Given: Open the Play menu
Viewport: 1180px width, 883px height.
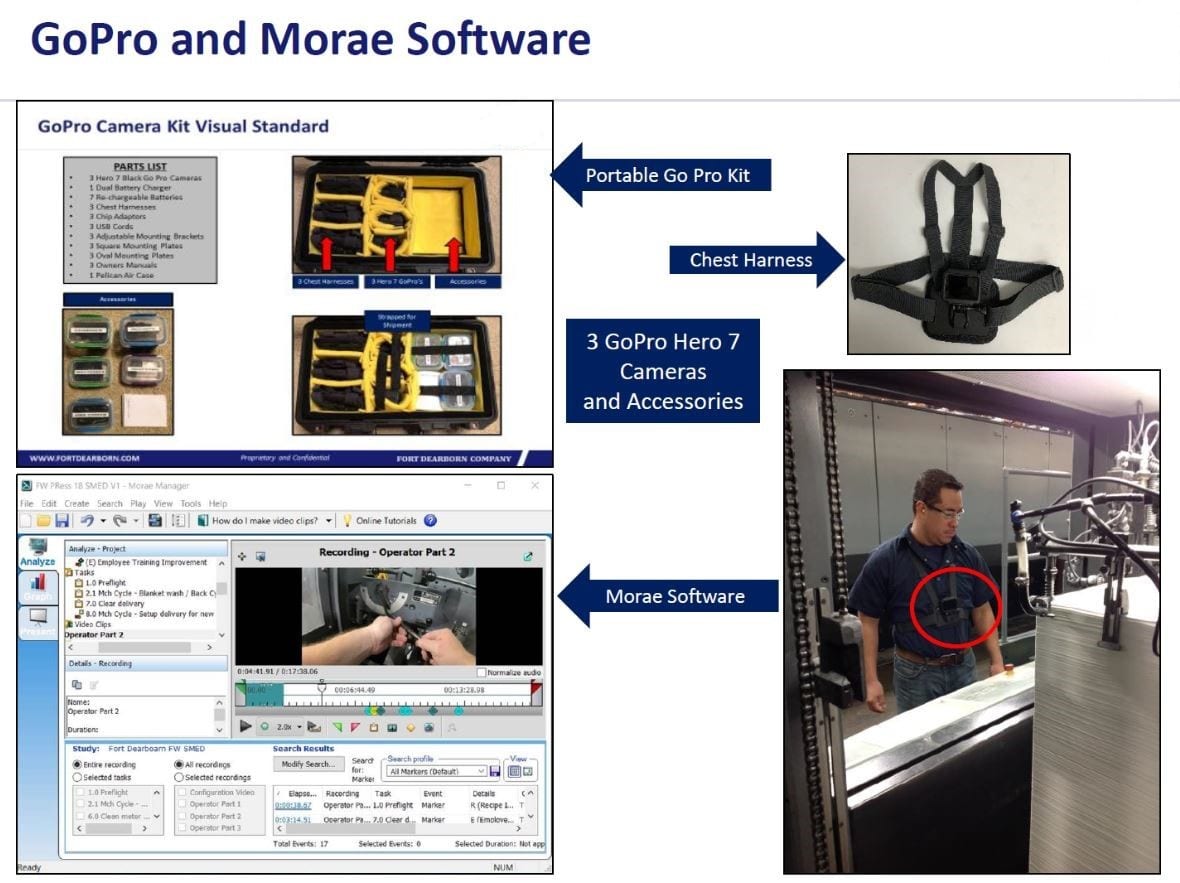Looking at the screenshot, I should pyautogui.click(x=138, y=504).
